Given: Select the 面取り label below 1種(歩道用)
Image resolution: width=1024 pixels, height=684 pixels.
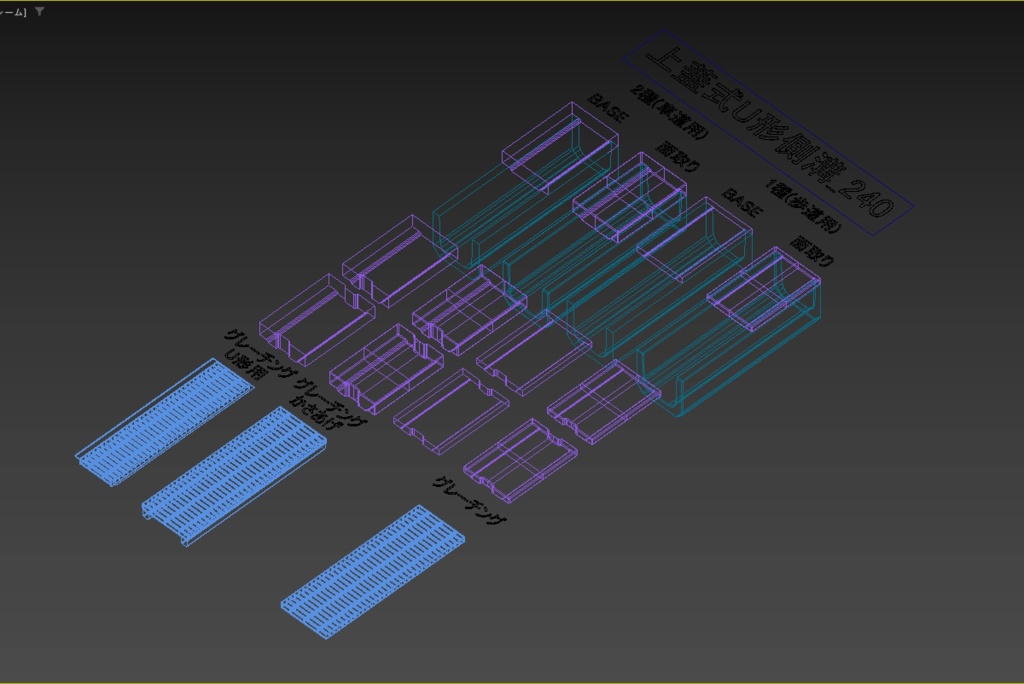Looking at the screenshot, I should (812, 252).
